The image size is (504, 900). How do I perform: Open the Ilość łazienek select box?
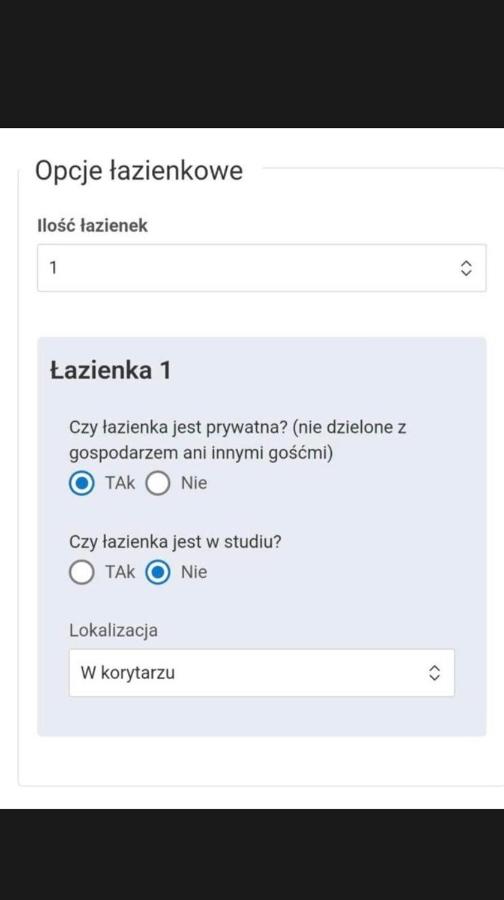(x=262, y=268)
